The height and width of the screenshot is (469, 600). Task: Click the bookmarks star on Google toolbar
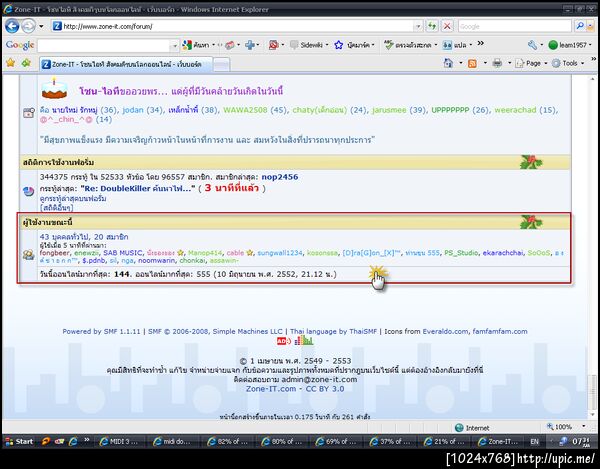(338, 45)
